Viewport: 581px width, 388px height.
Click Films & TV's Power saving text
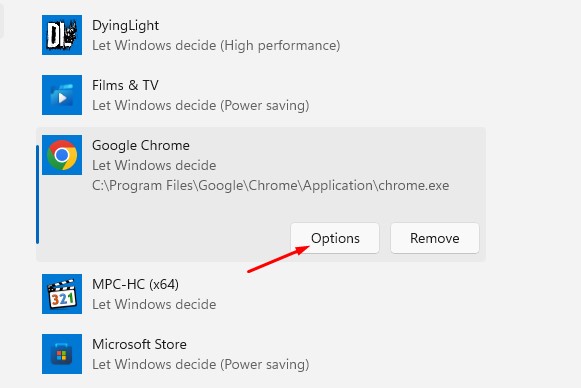200,106
